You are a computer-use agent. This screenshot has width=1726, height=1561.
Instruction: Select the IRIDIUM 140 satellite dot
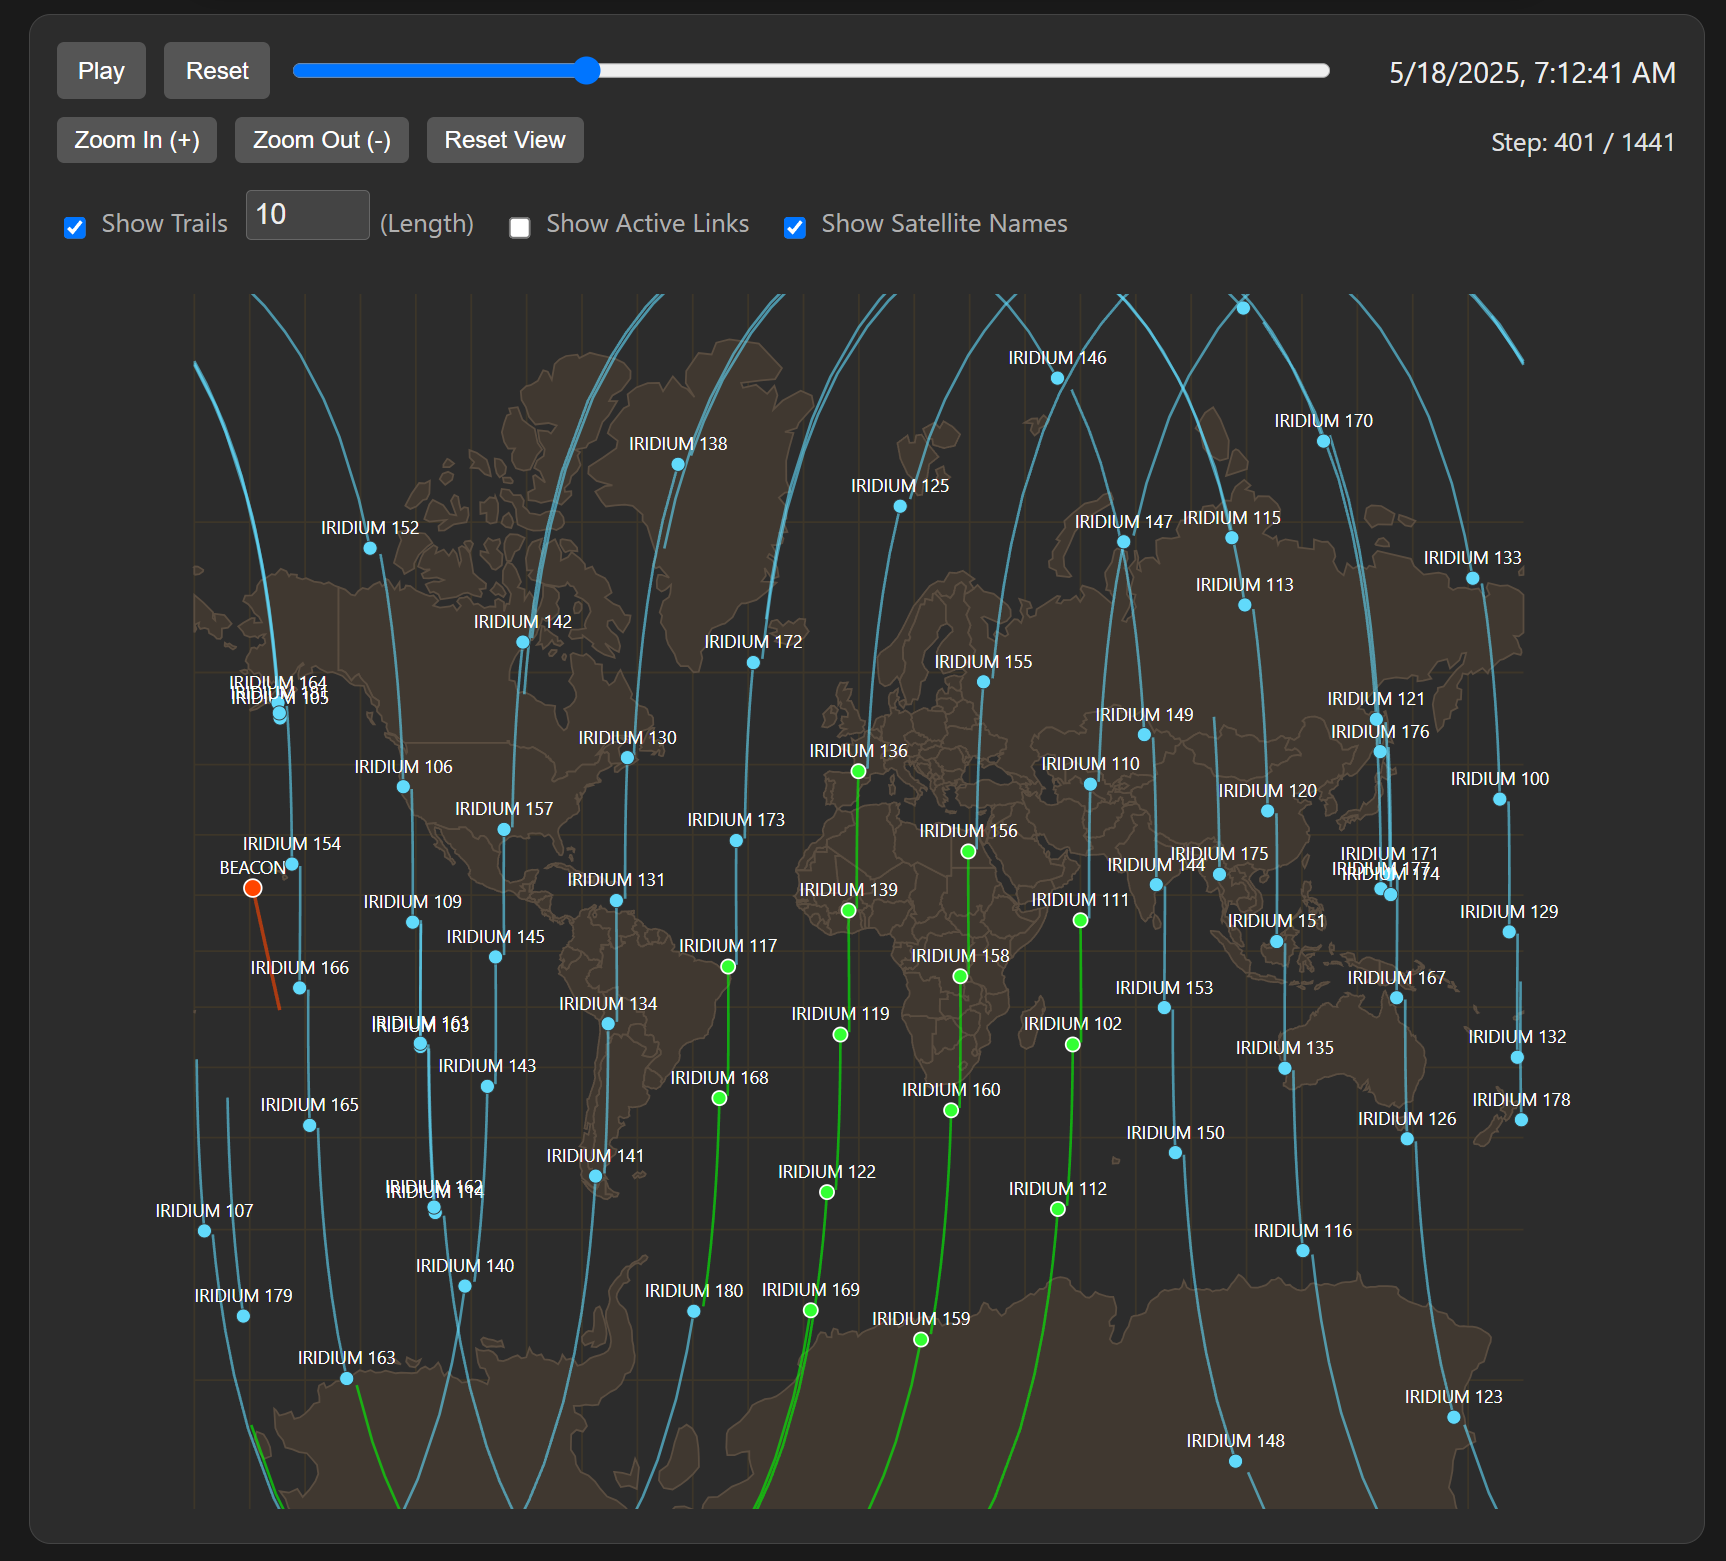(465, 1286)
